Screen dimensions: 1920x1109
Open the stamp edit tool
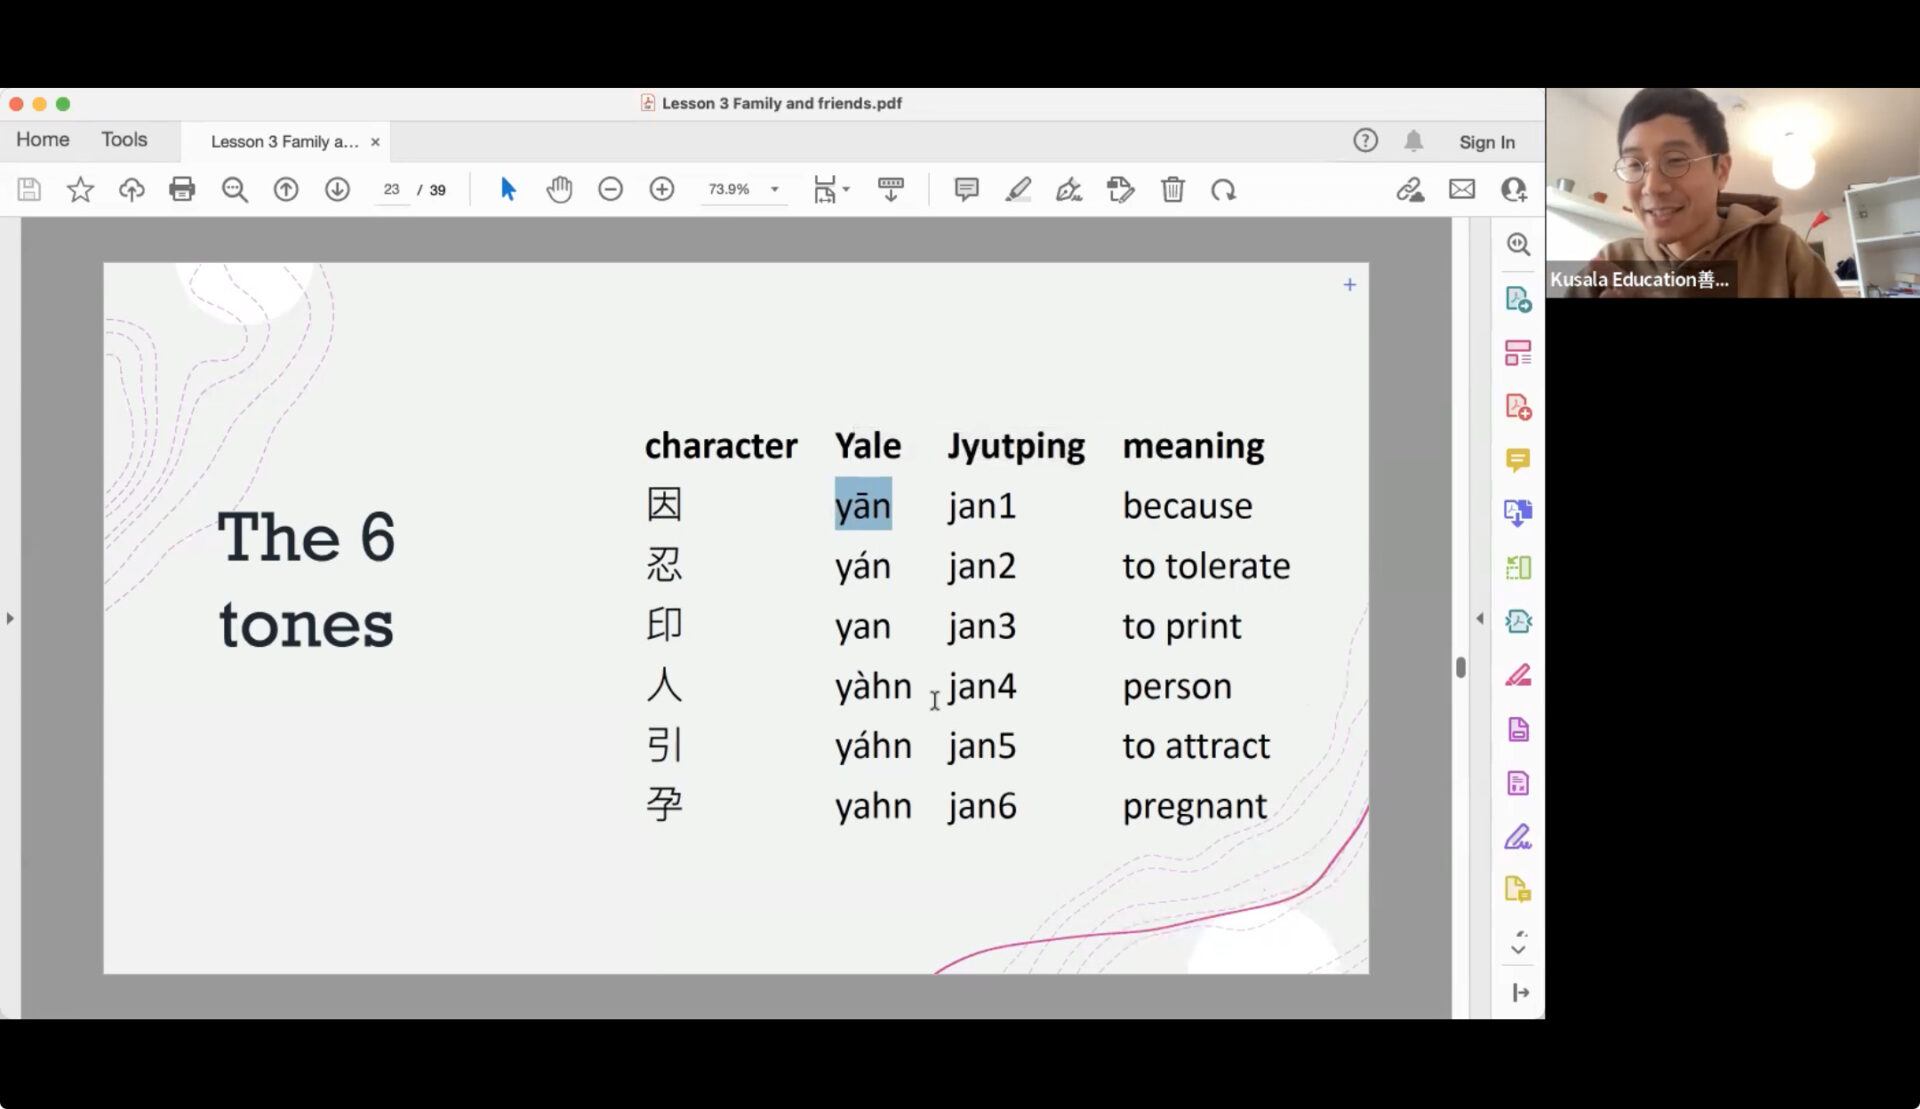click(1121, 189)
